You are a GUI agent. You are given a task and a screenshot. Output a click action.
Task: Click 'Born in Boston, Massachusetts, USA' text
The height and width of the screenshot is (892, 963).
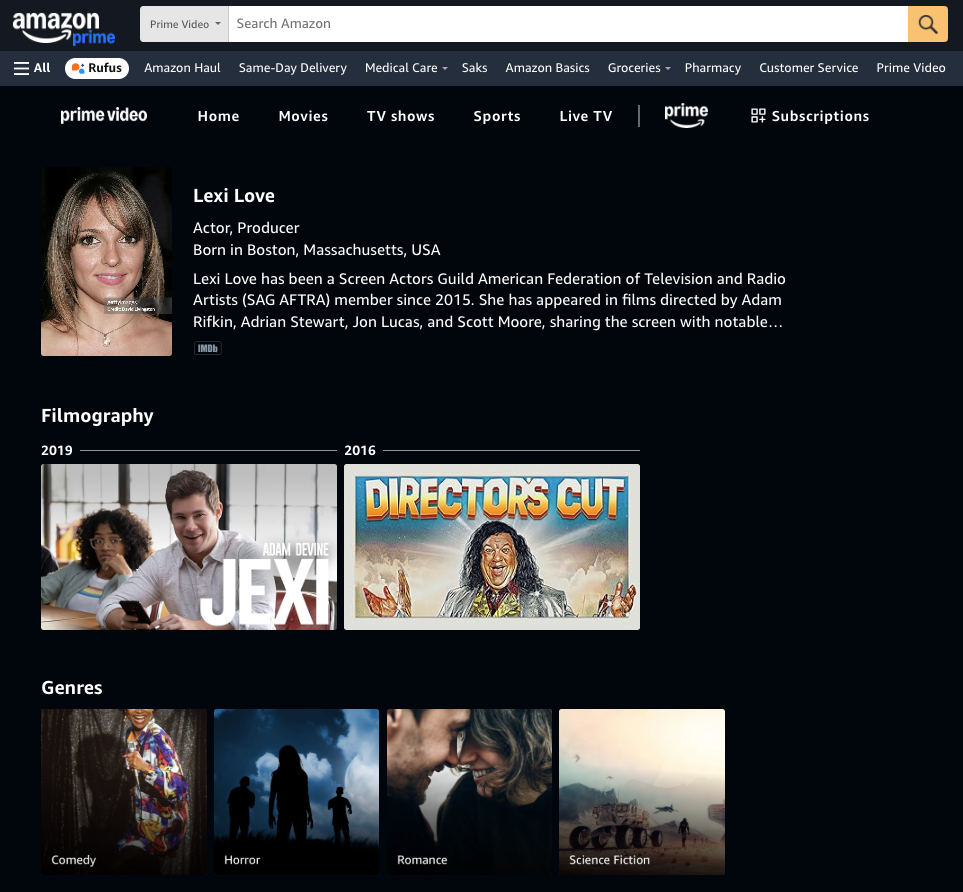tap(316, 250)
